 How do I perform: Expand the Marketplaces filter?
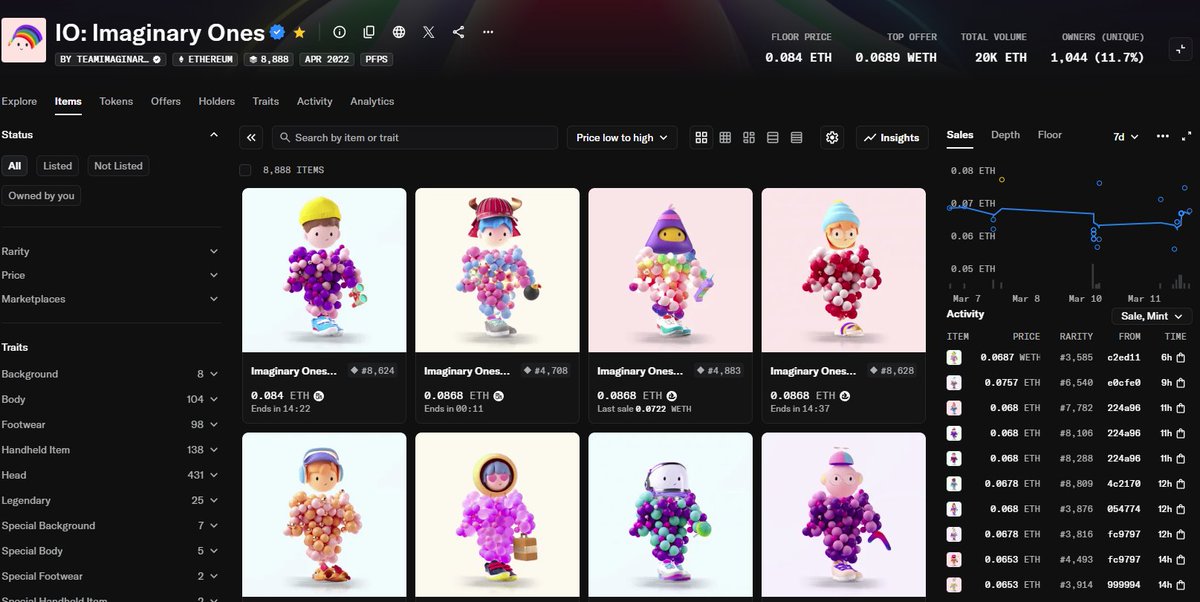[110, 299]
